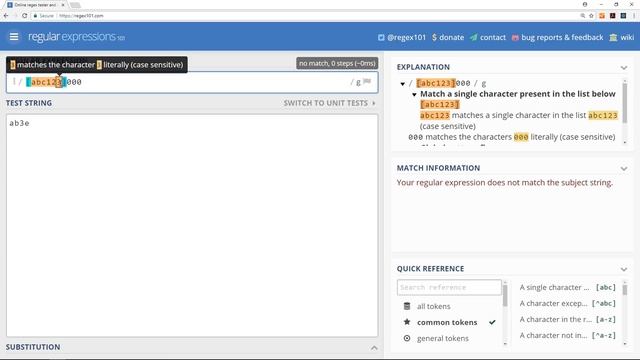Collapse the Quick Reference panel
Screen dimensions: 640x360
pyautogui.click(x=624, y=269)
